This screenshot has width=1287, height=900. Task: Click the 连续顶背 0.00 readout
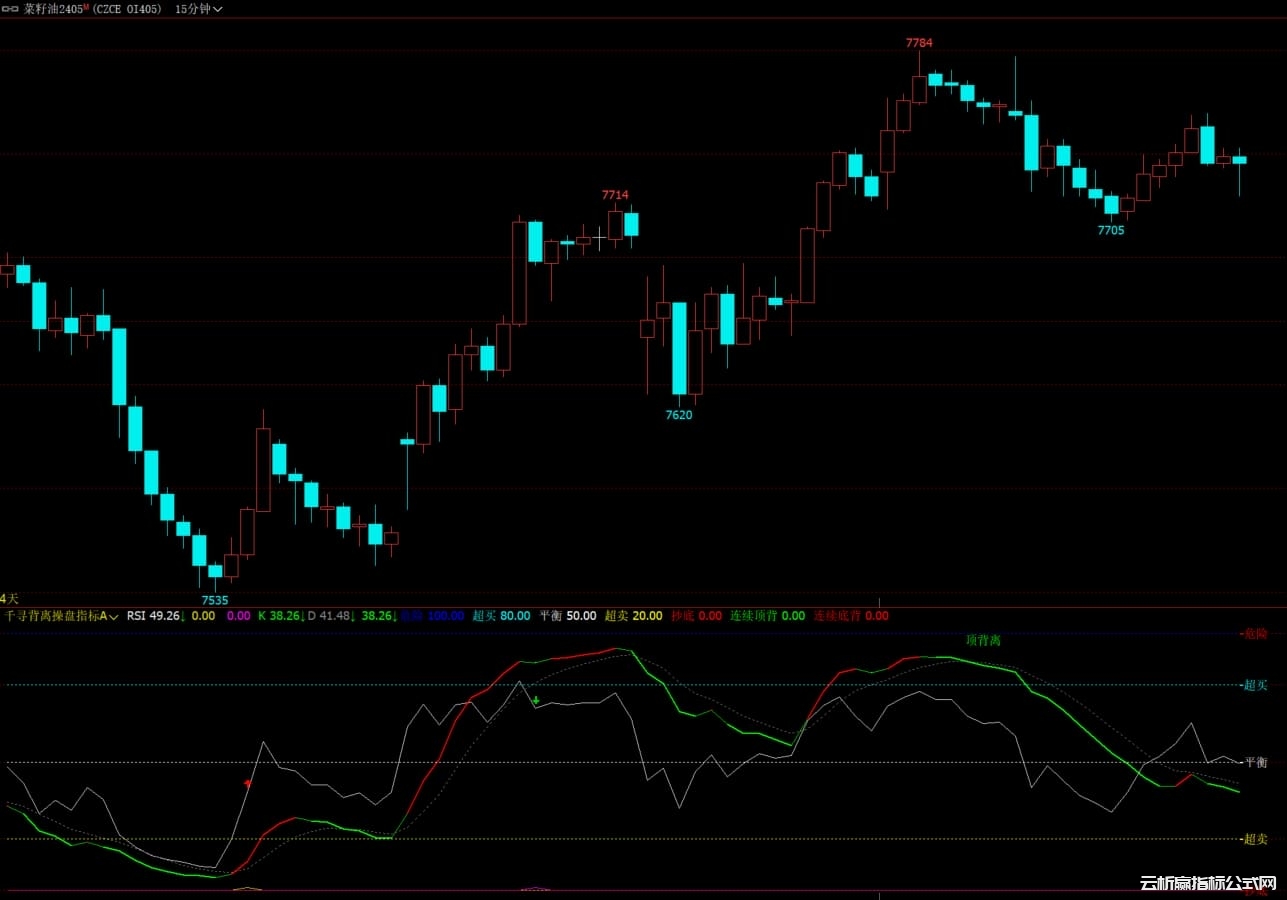767,616
